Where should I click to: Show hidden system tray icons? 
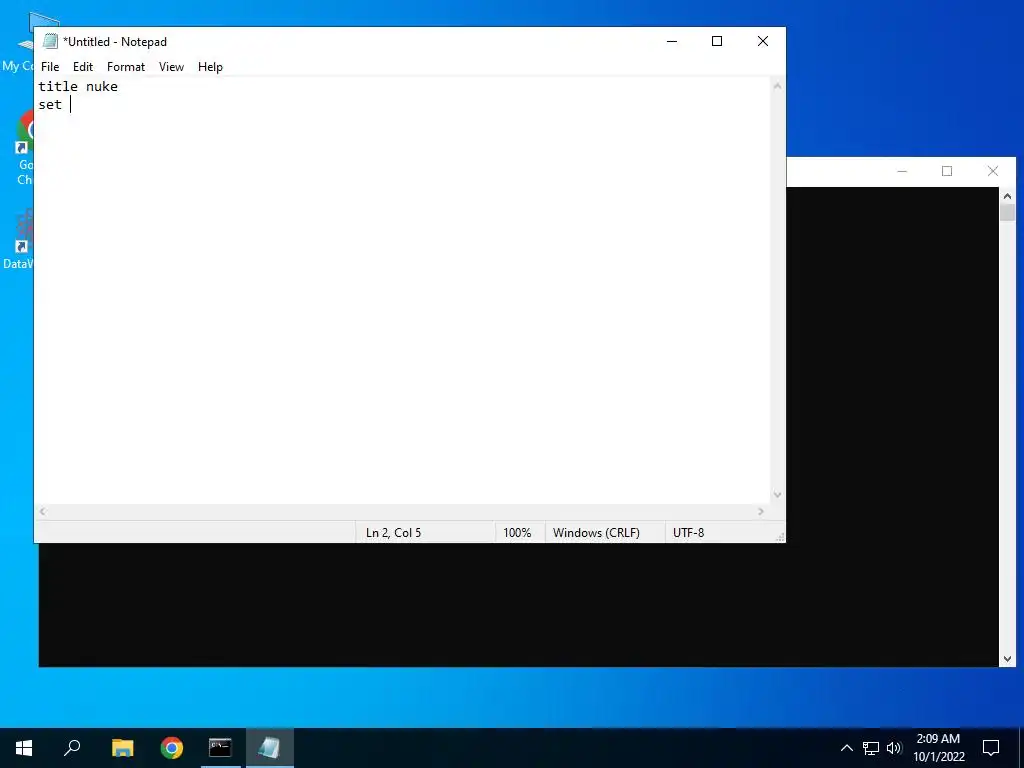point(846,748)
